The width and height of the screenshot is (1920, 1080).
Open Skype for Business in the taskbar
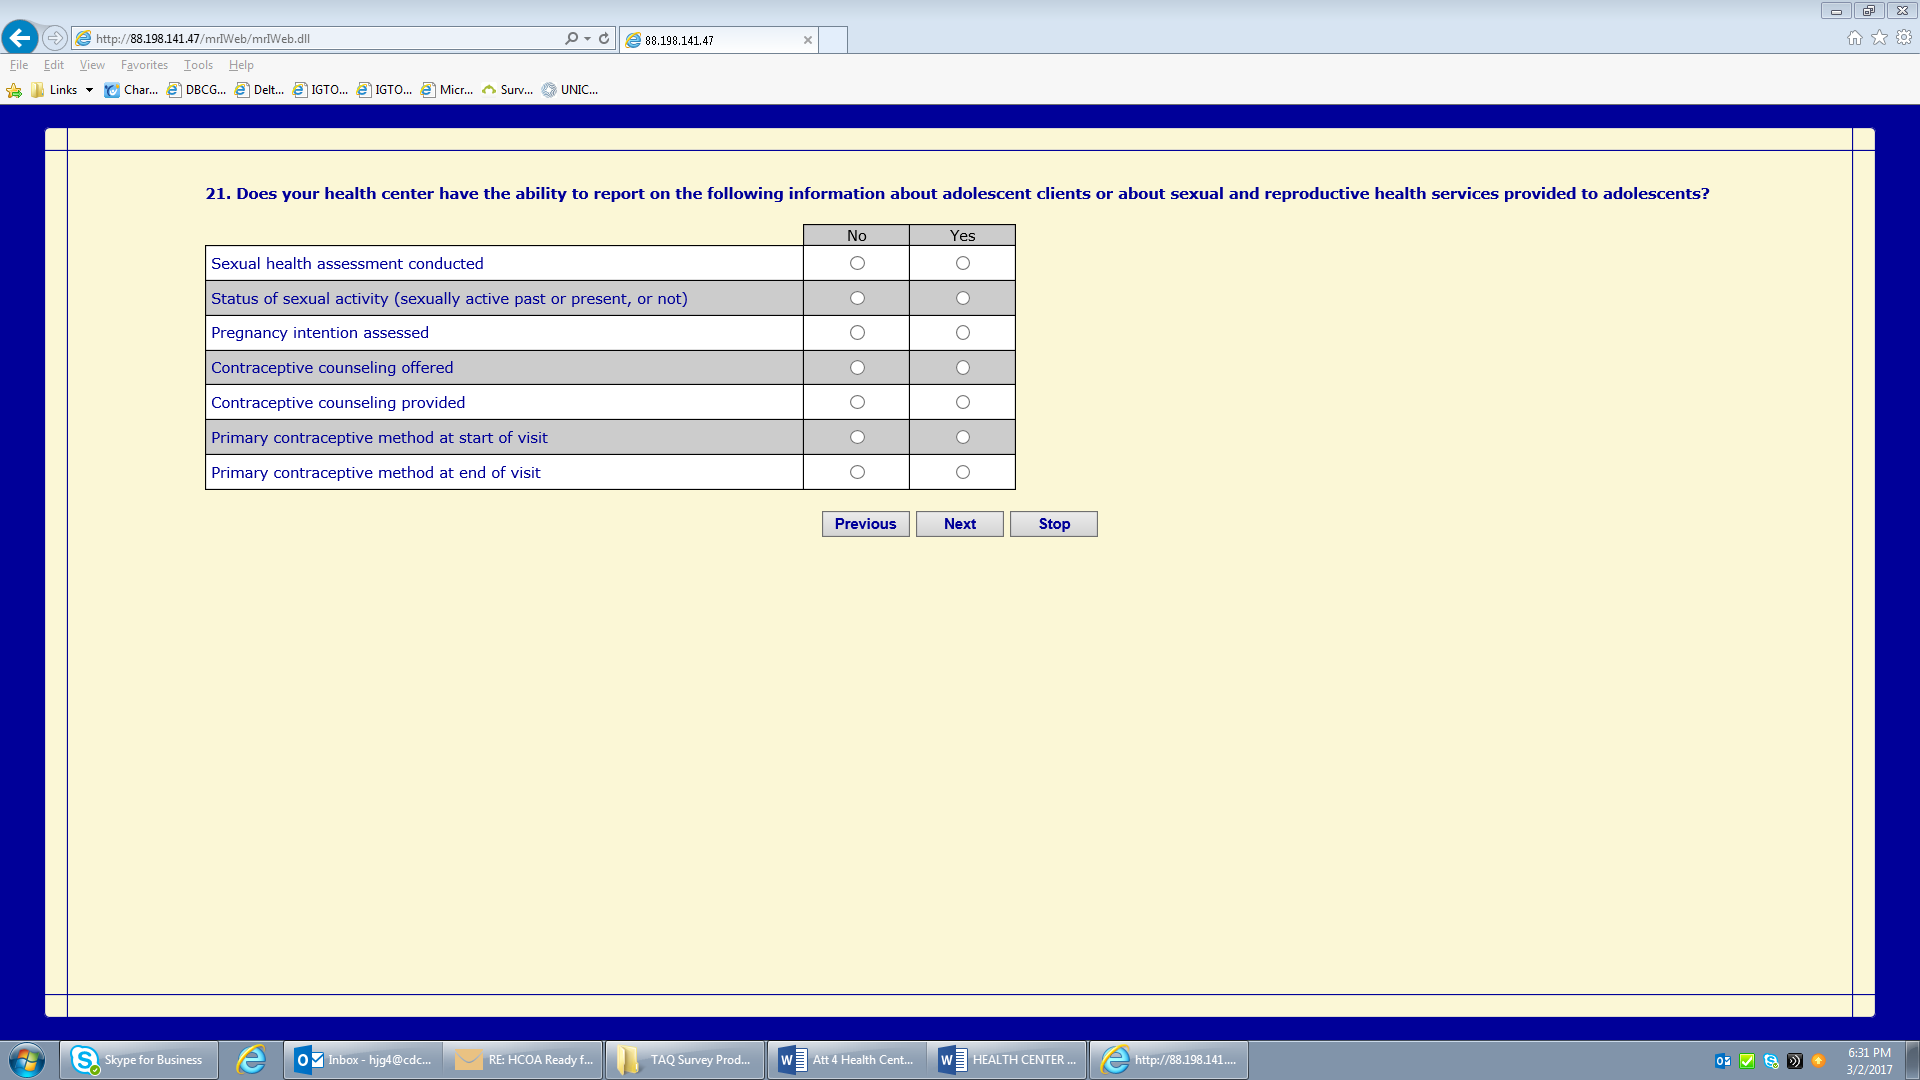tap(139, 1060)
